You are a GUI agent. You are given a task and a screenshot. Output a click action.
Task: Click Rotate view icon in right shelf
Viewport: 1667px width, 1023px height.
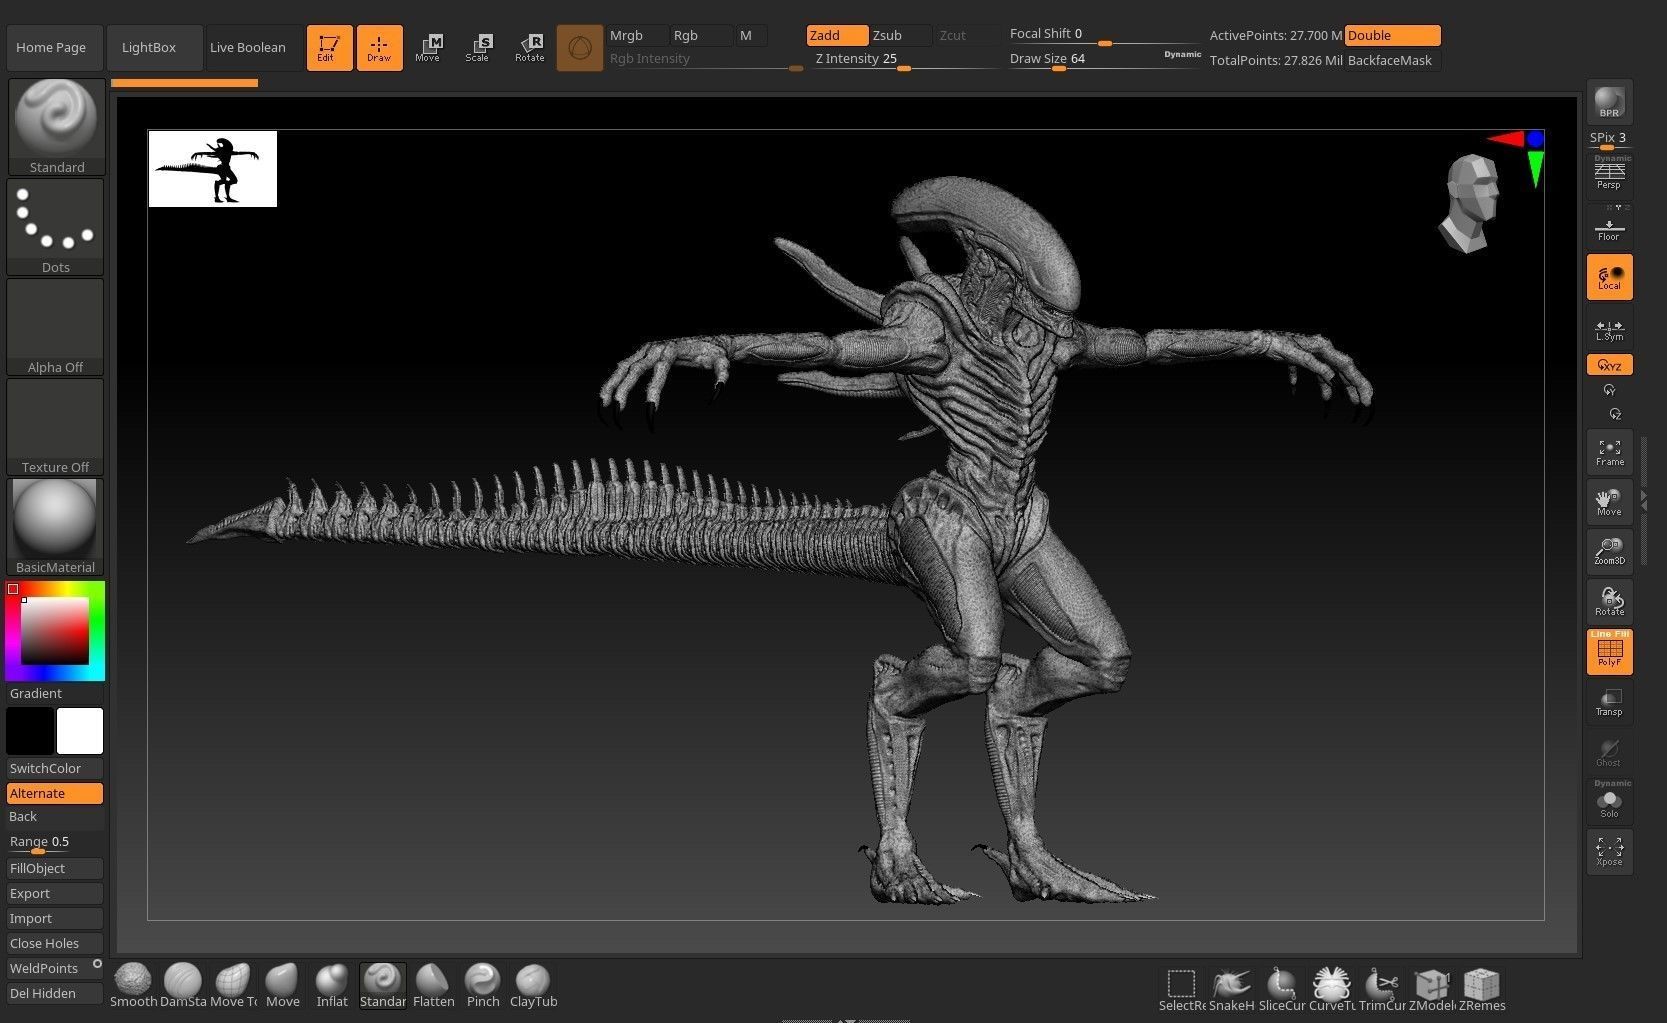pyautogui.click(x=1609, y=602)
